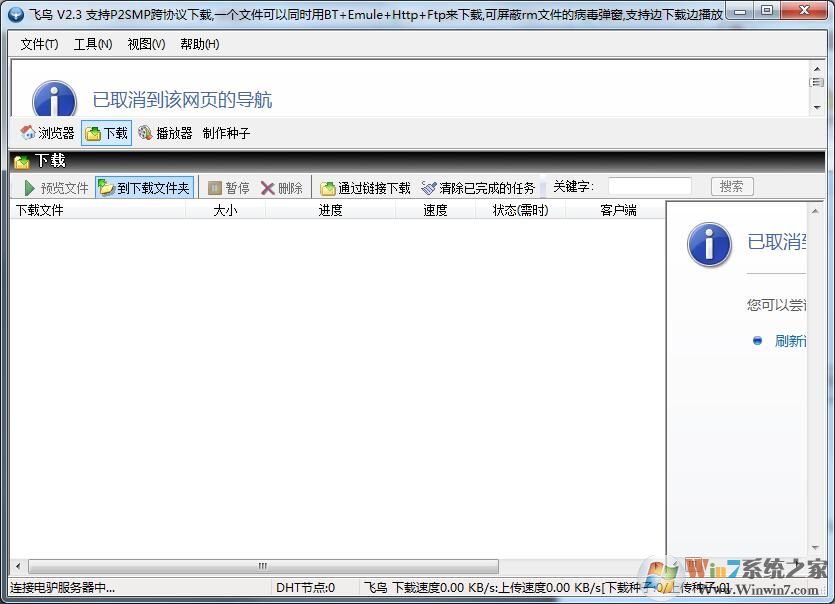835x604 pixels.
Task: Click the info icon in the side panel
Action: (709, 244)
